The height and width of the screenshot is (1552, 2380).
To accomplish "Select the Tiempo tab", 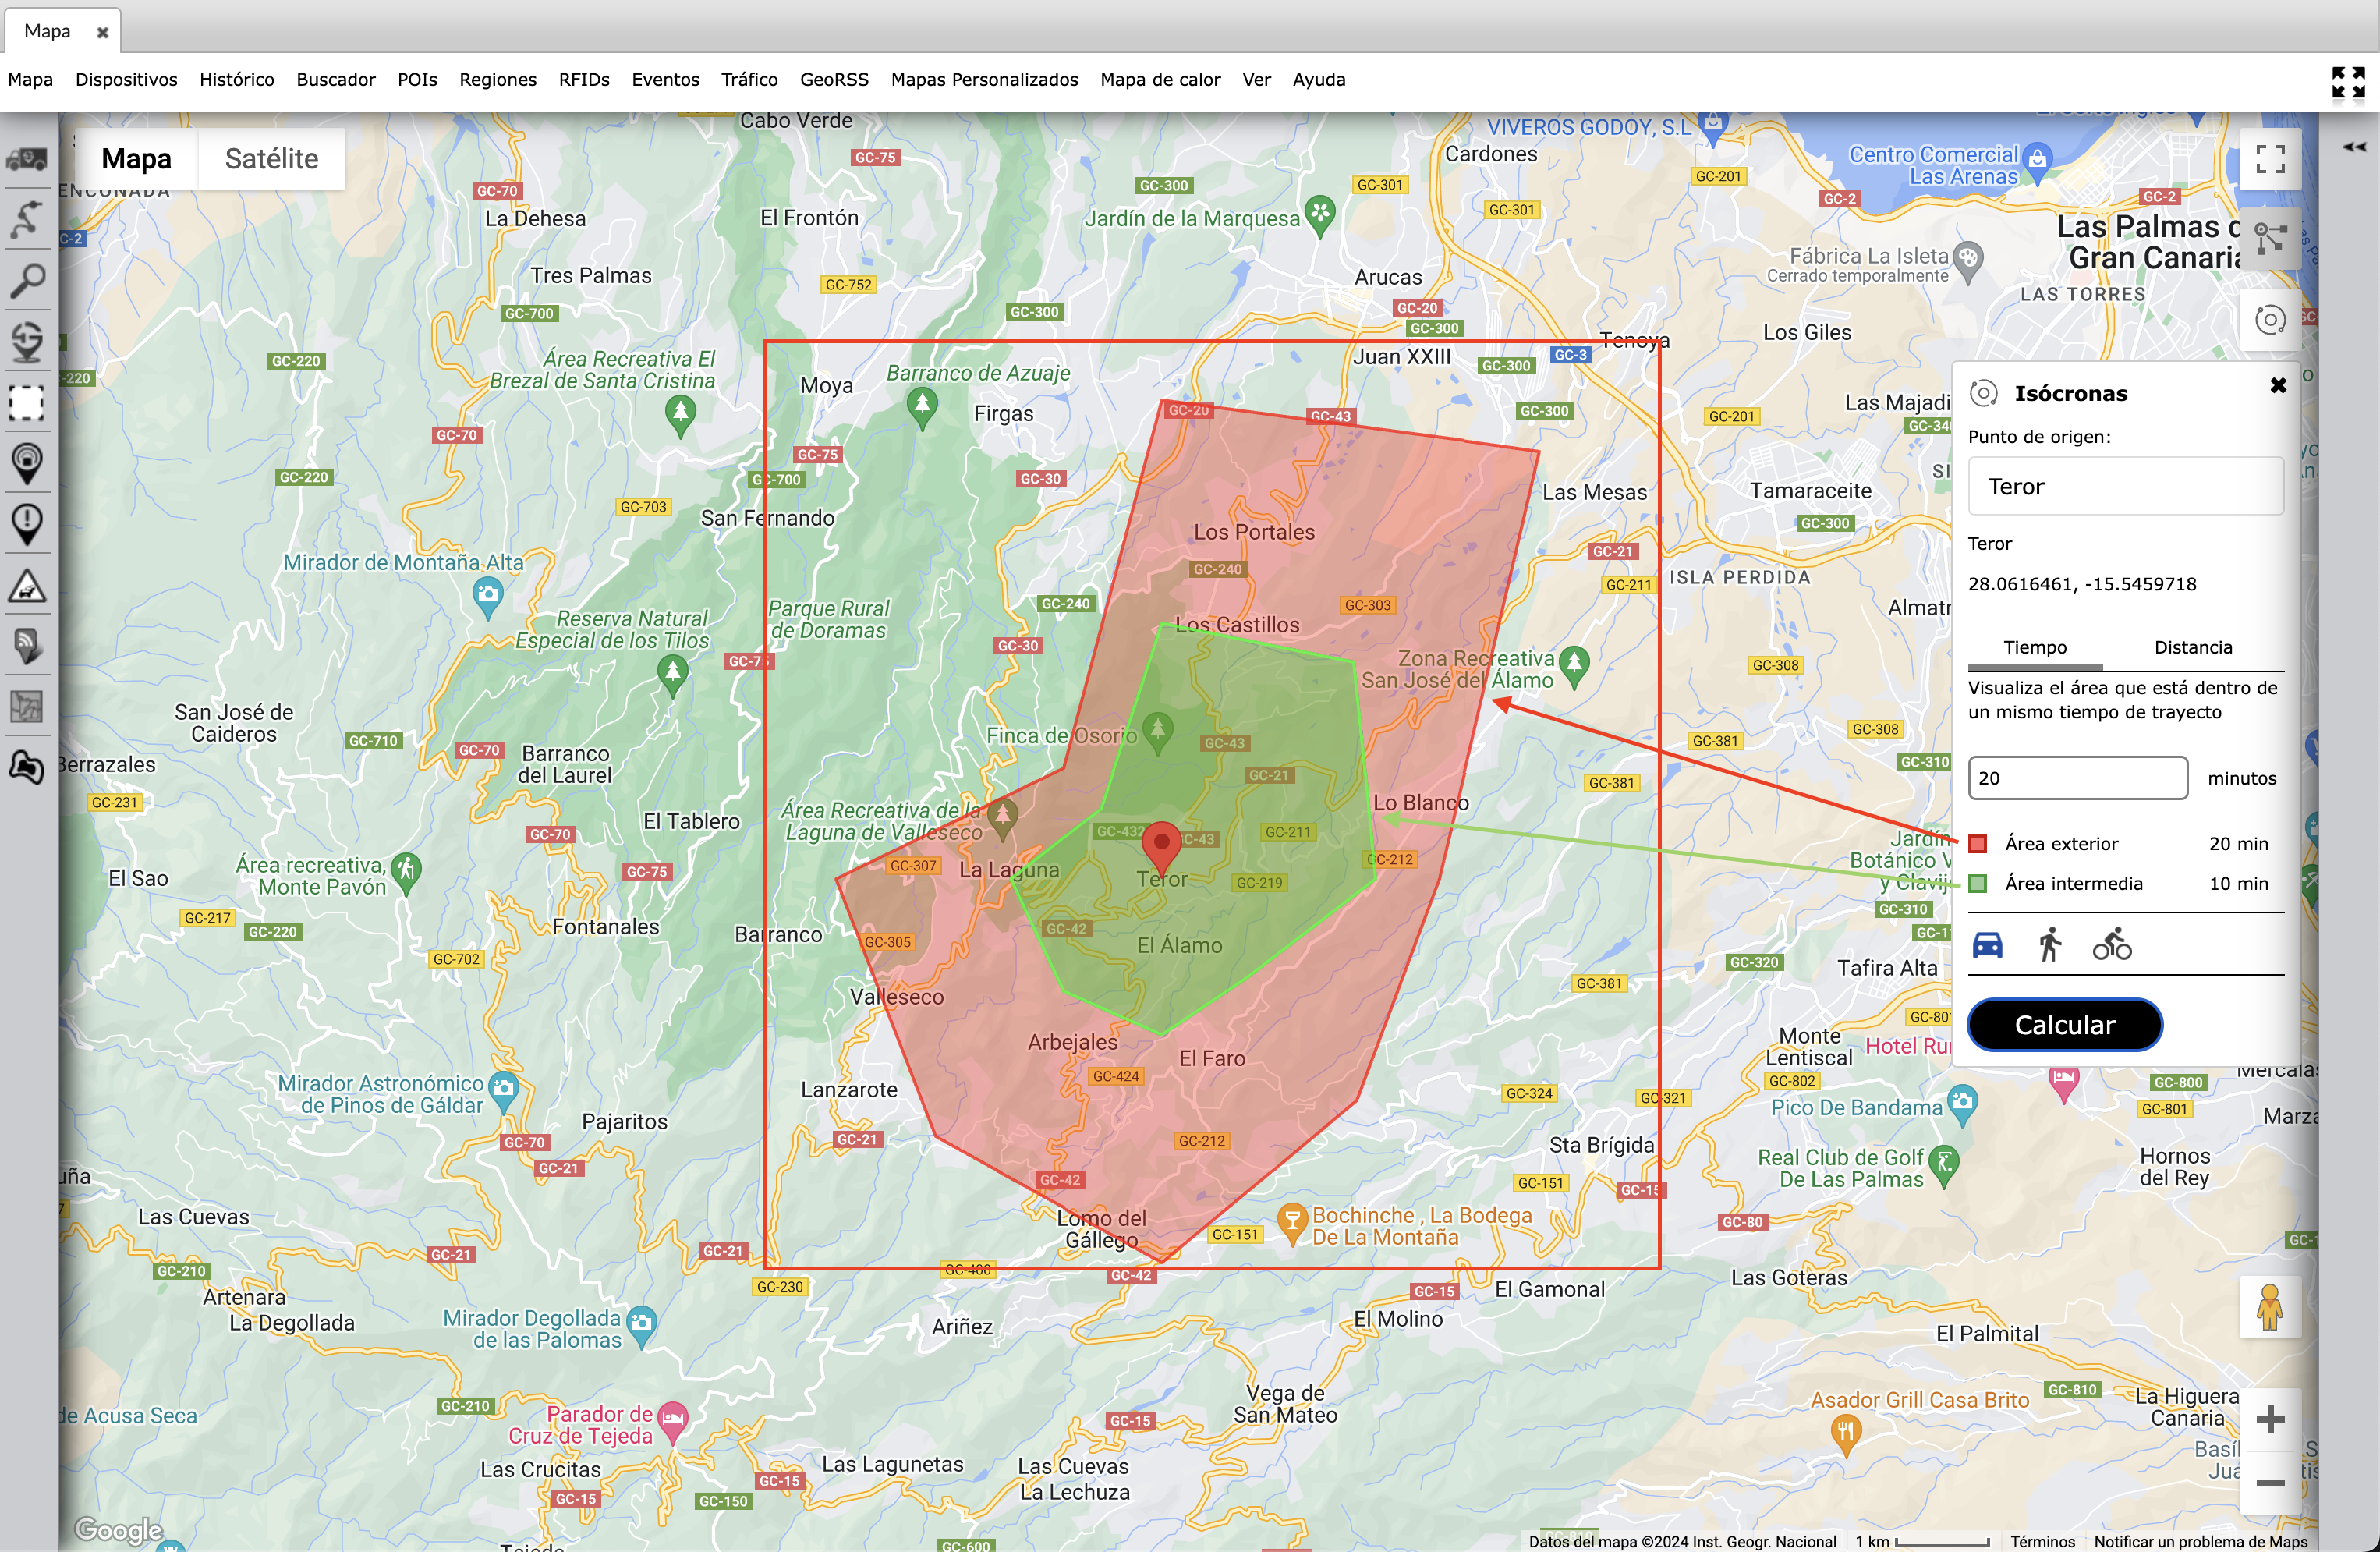I will point(2034,648).
